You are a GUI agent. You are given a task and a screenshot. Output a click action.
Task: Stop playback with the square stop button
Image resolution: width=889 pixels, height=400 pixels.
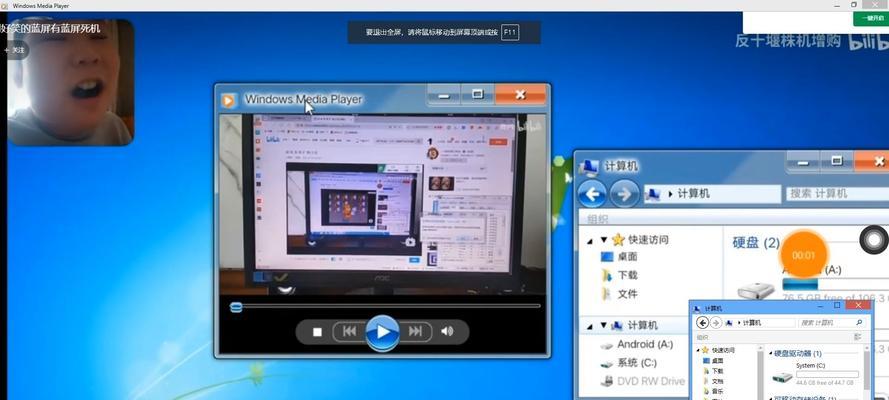point(318,332)
